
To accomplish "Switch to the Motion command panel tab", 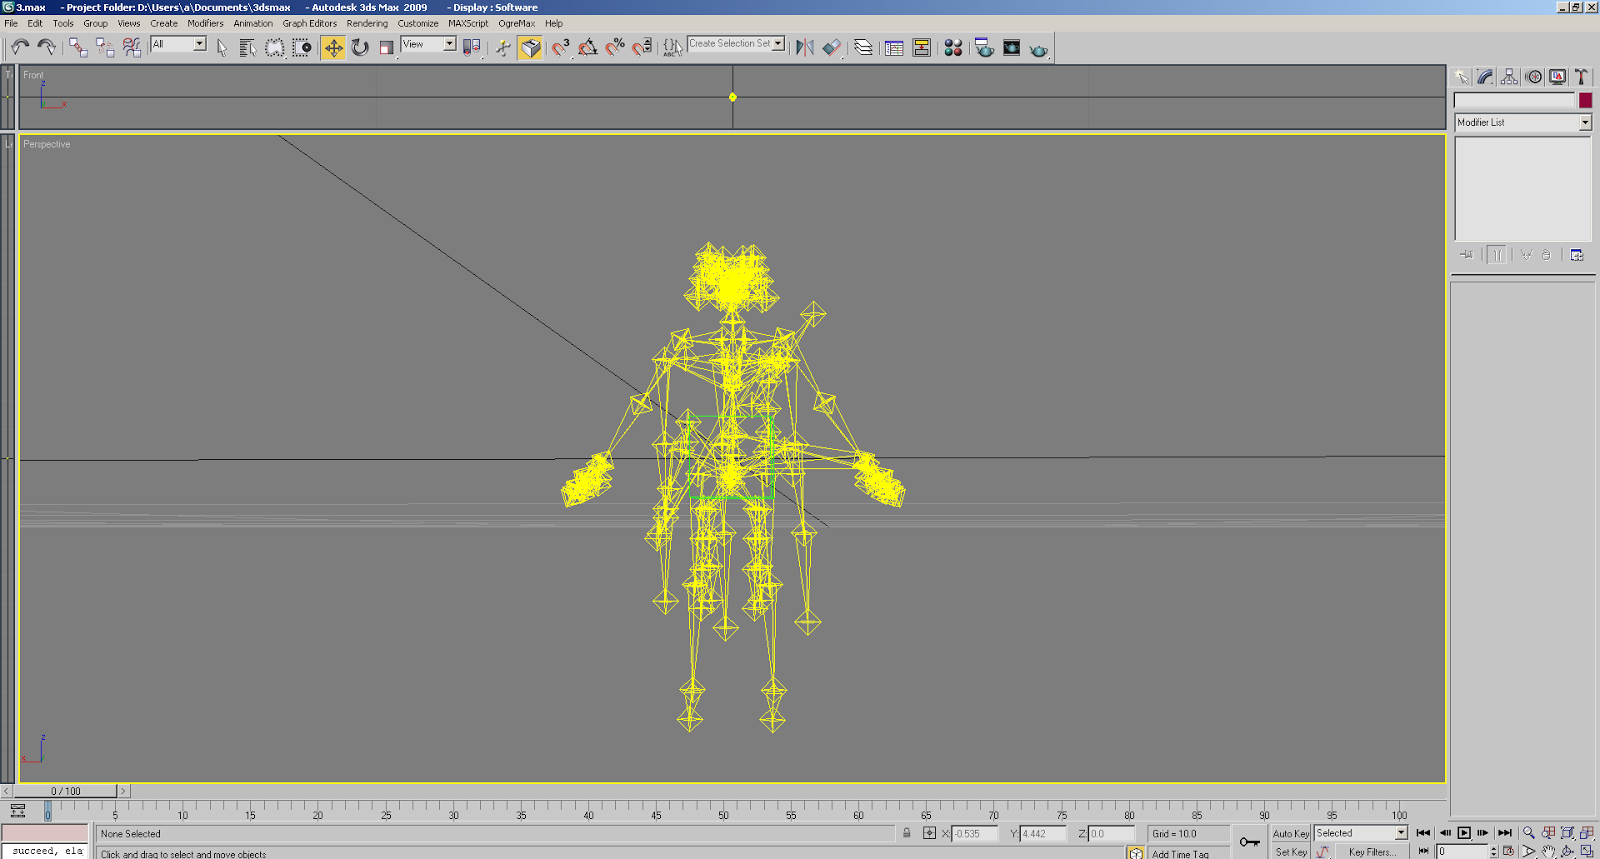I will 1534,77.
